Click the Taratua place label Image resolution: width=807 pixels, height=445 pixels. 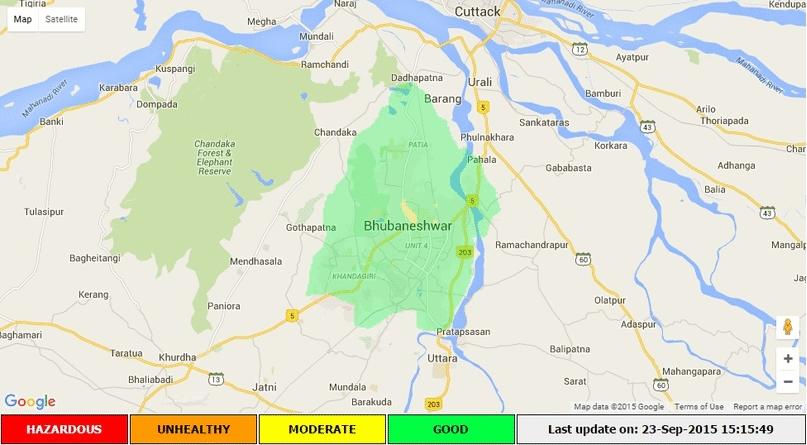125,353
